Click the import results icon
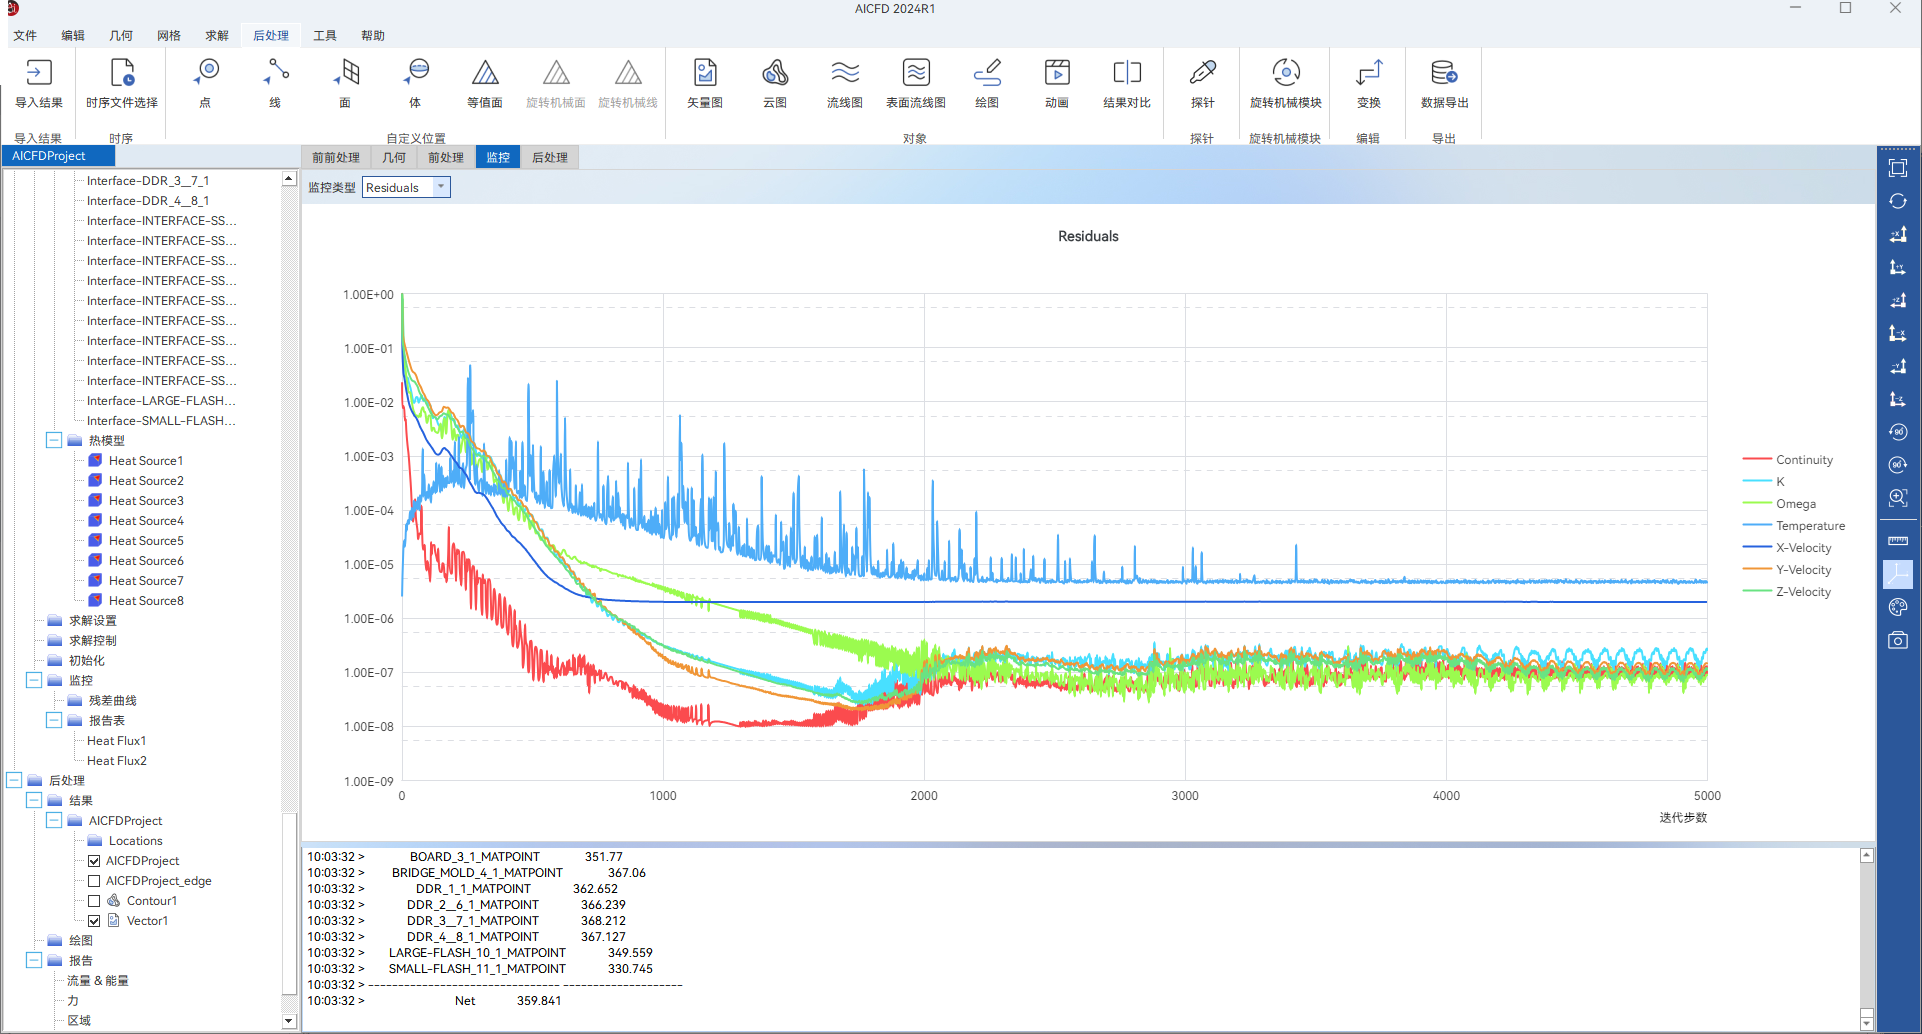 (39, 73)
